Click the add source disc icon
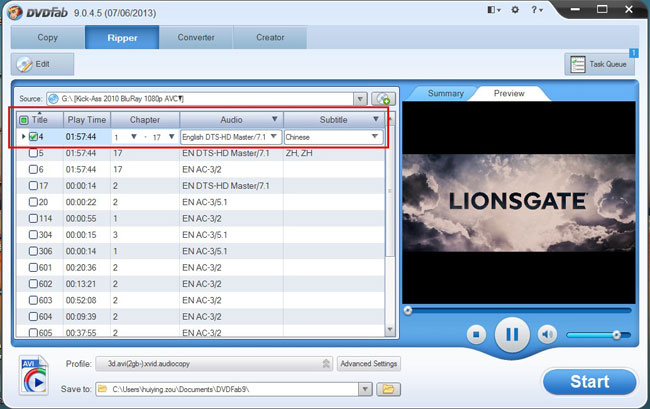This screenshot has width=650, height=409. coord(383,99)
